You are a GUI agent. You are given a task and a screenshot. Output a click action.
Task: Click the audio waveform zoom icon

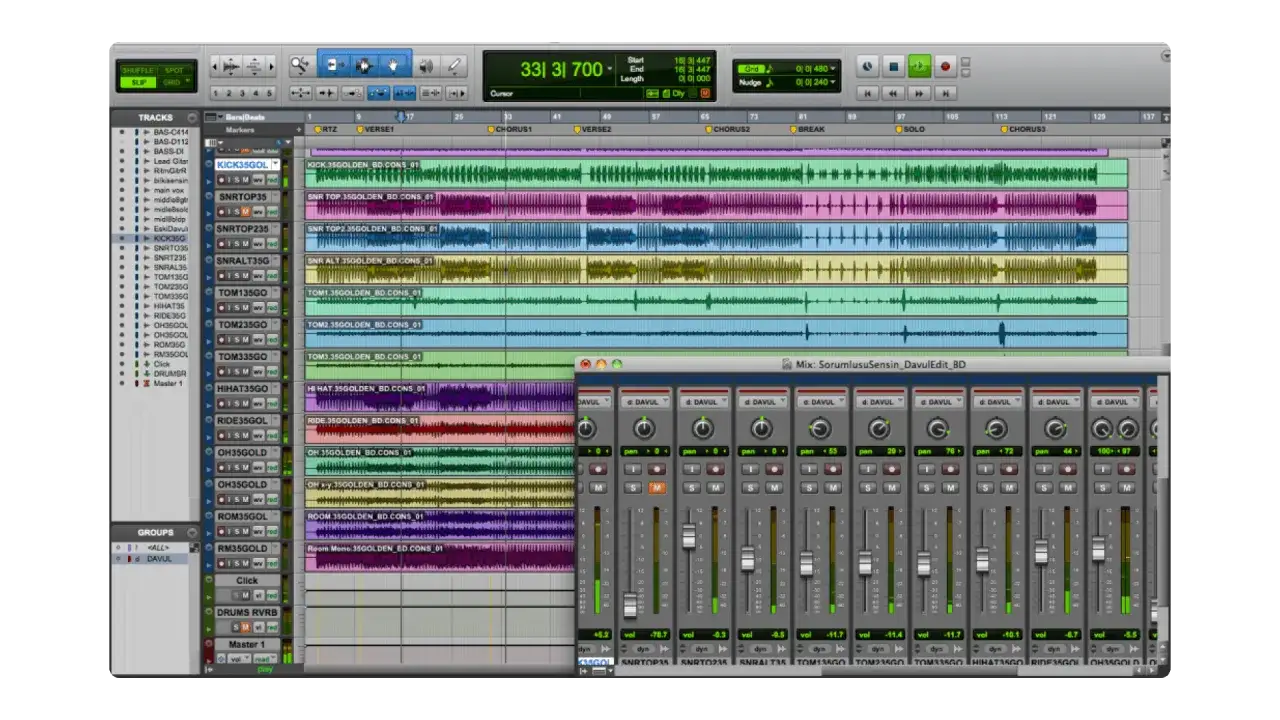(231, 66)
